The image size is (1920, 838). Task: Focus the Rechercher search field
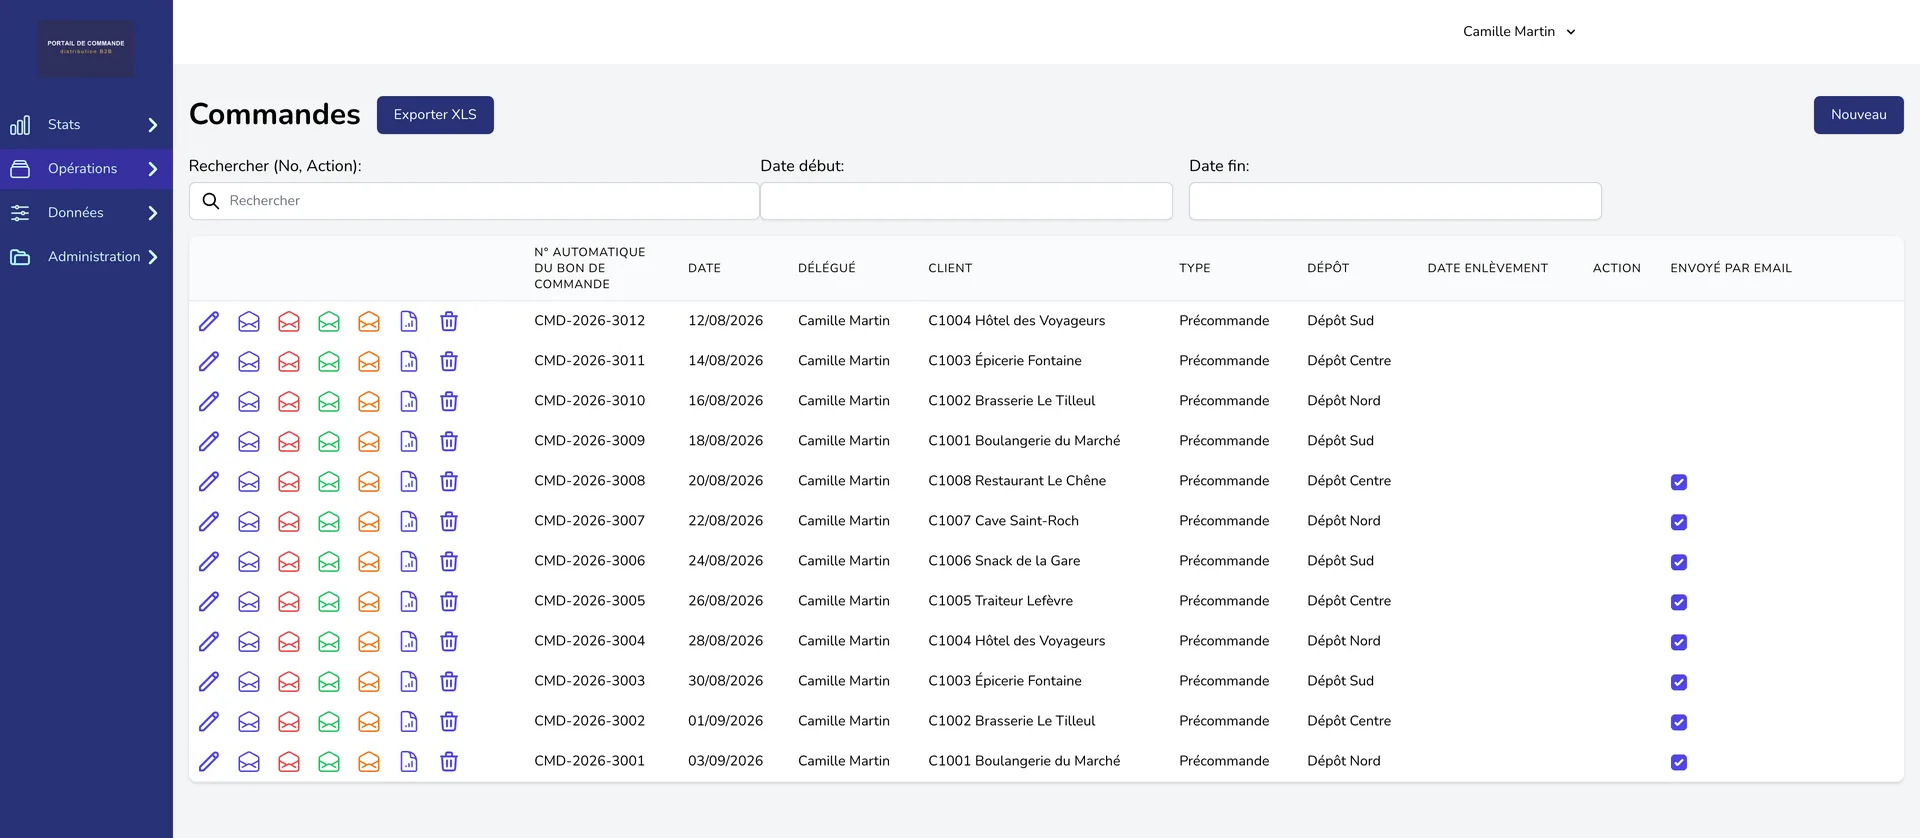474,201
